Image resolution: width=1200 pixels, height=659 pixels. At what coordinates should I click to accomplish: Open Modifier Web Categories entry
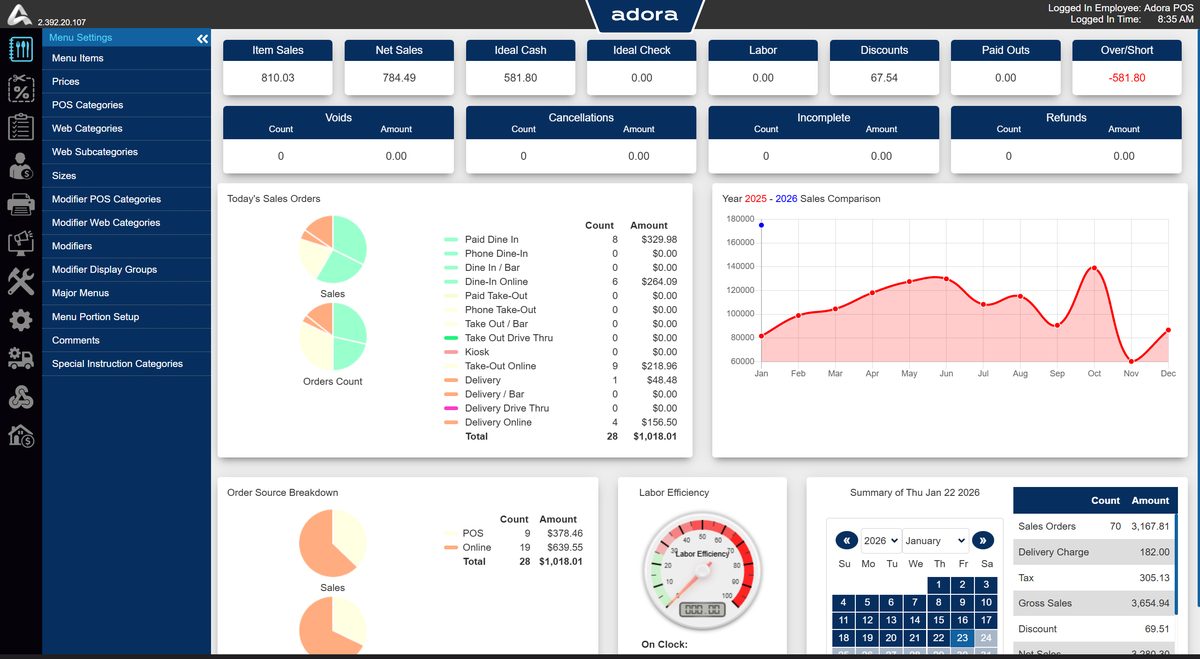126,222
